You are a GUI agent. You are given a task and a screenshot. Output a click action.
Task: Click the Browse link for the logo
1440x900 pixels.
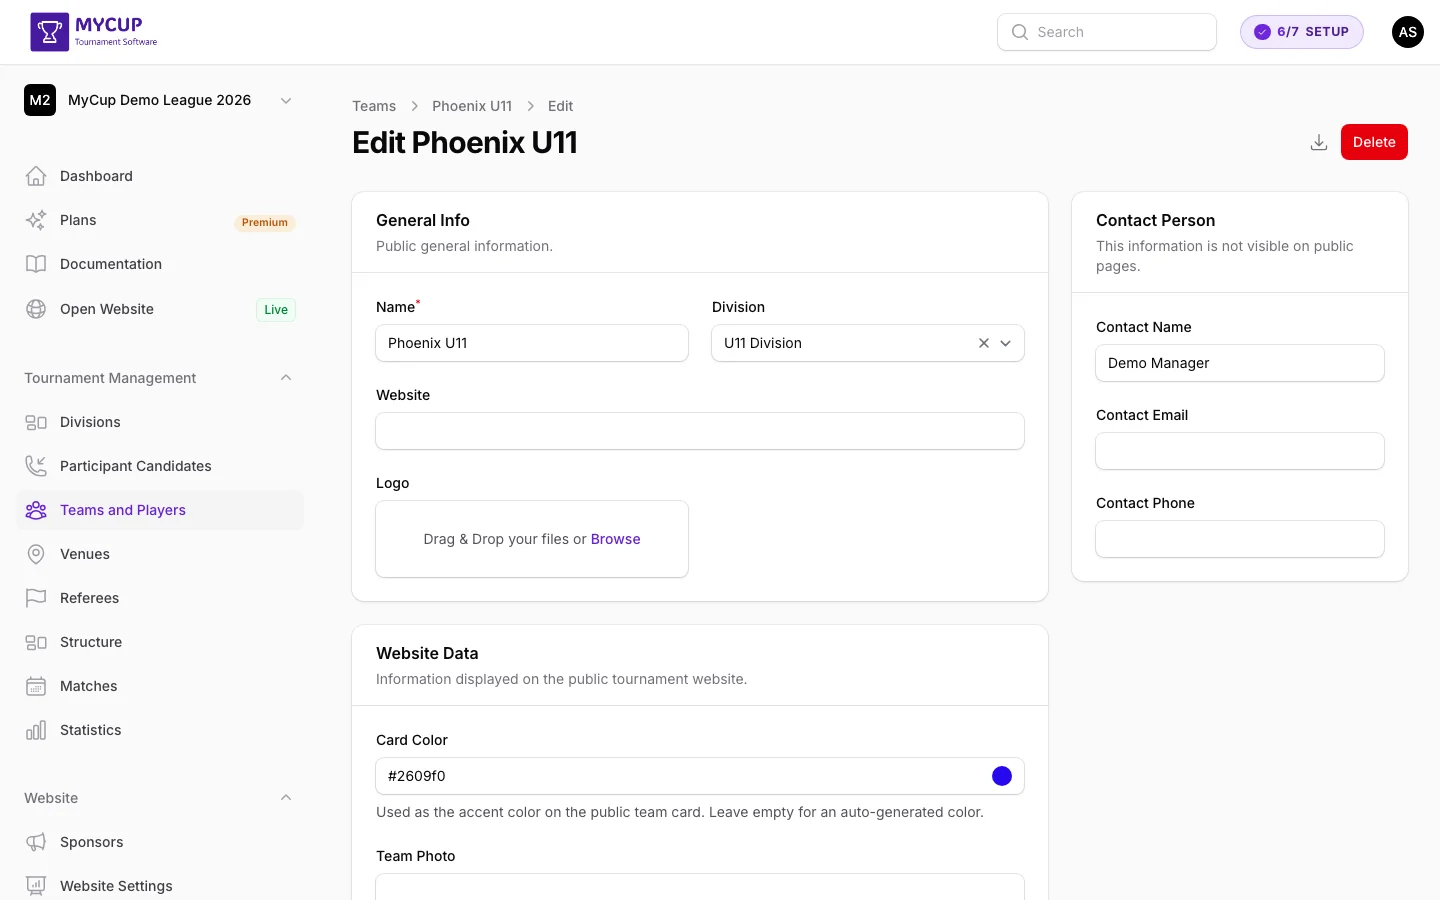pos(615,539)
